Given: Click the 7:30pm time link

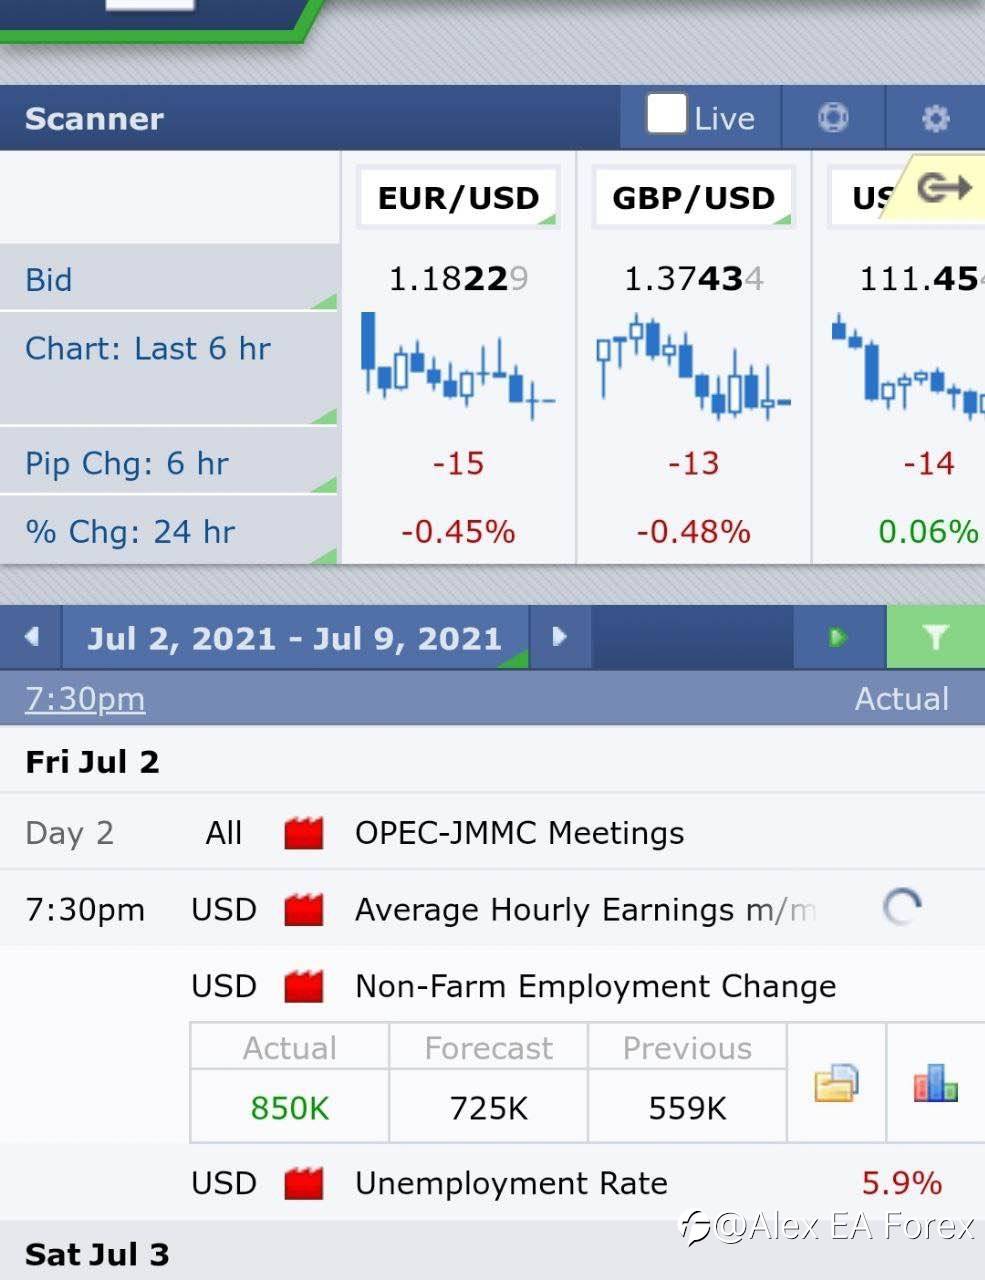Looking at the screenshot, I should [x=85, y=699].
